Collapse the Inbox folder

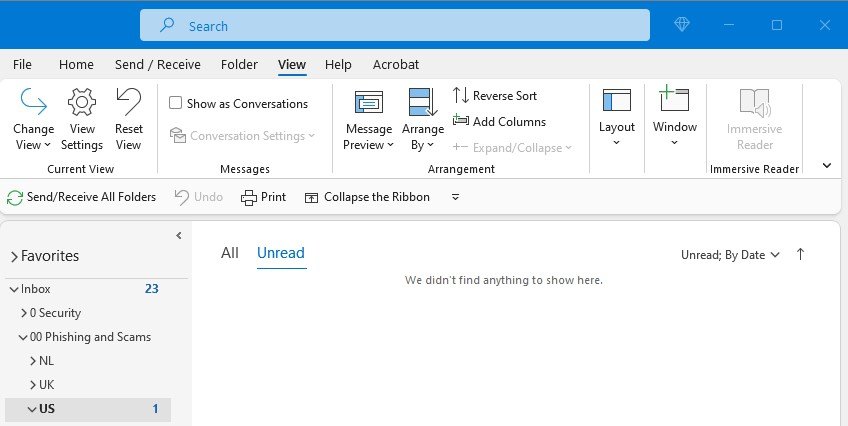(x=14, y=290)
